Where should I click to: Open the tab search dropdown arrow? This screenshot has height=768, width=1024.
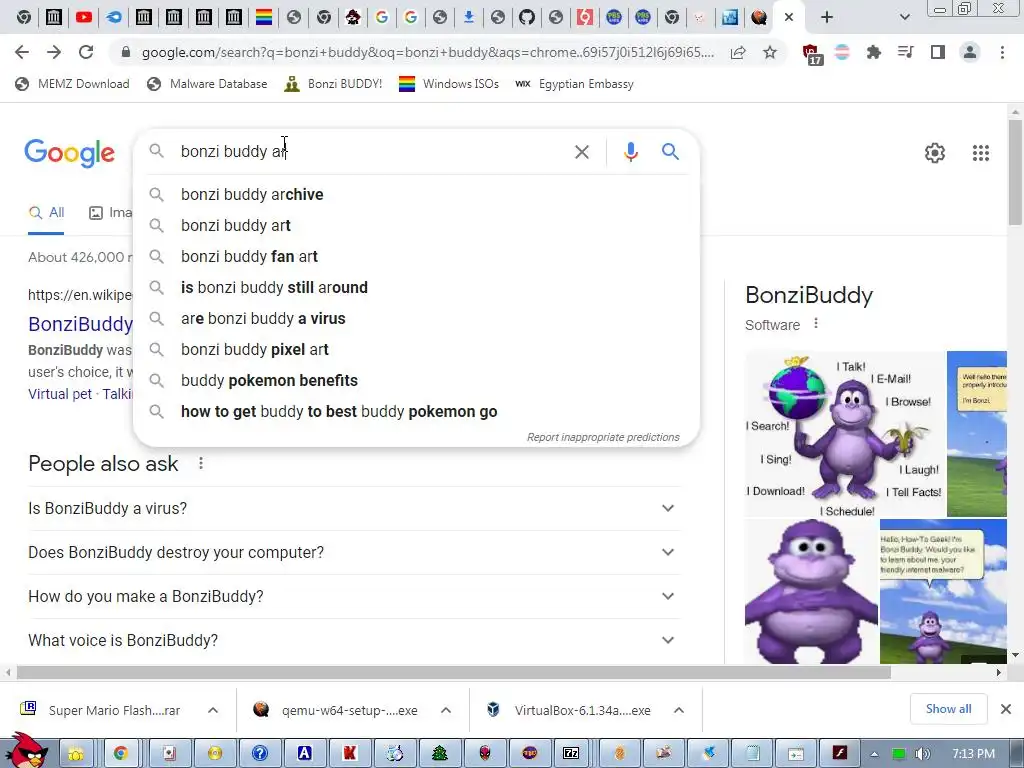pos(904,18)
